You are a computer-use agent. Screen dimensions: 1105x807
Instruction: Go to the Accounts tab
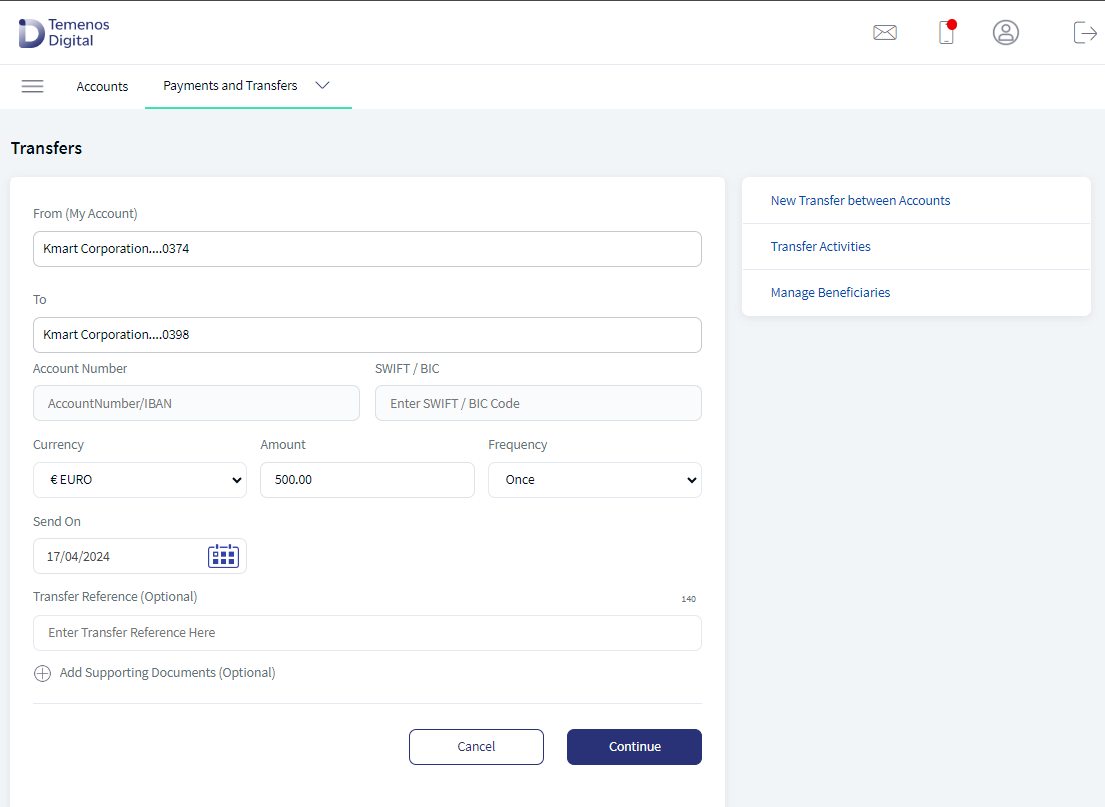pyautogui.click(x=102, y=87)
